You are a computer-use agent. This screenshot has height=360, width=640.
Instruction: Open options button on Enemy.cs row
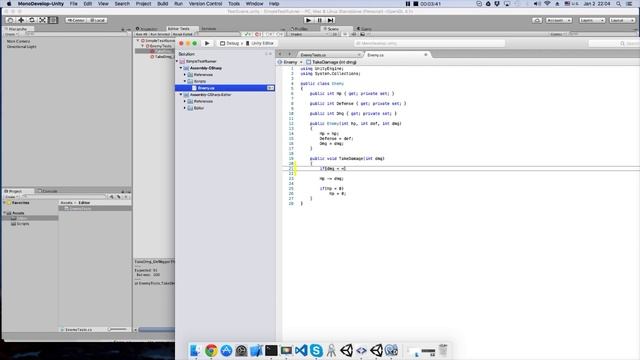pyautogui.click(x=270, y=88)
